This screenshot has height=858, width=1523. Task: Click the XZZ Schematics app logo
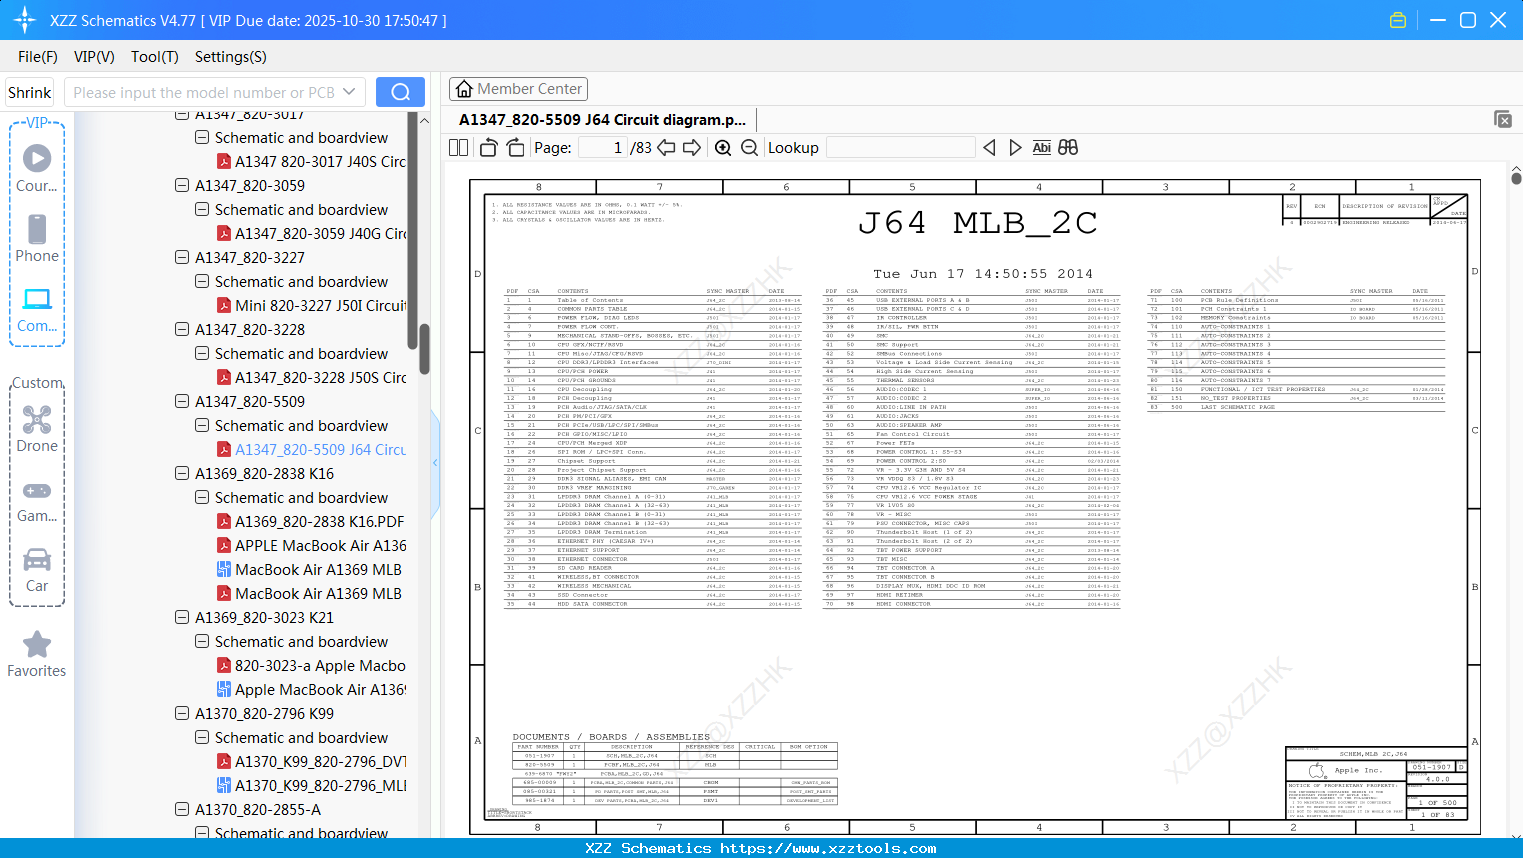pyautogui.click(x=25, y=20)
